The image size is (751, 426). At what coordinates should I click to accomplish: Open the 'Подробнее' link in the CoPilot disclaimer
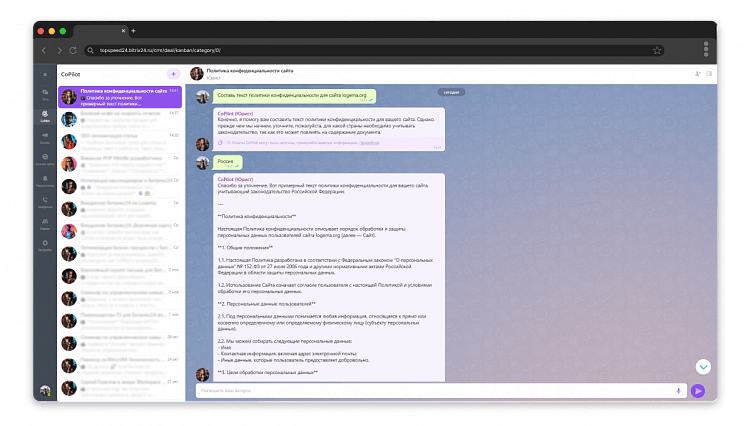pyautogui.click(x=369, y=143)
